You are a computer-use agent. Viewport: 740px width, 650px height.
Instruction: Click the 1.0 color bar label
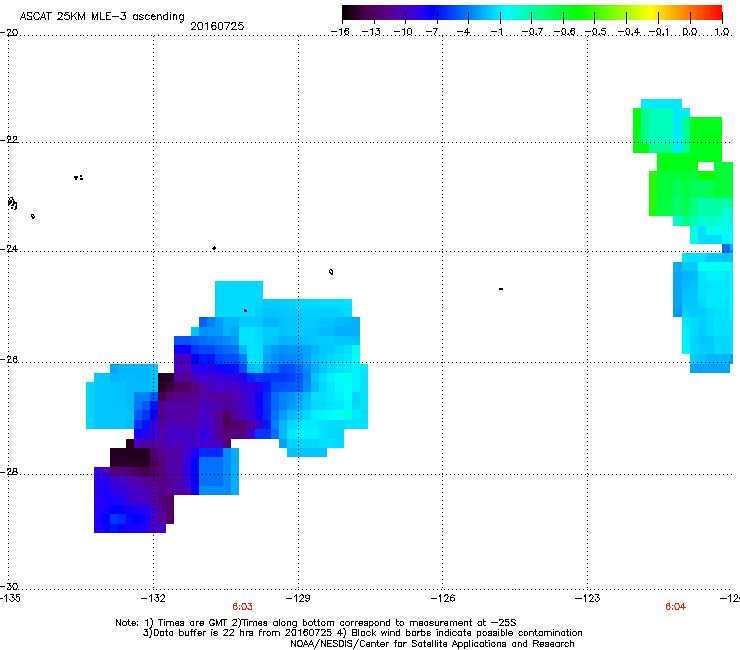click(722, 32)
